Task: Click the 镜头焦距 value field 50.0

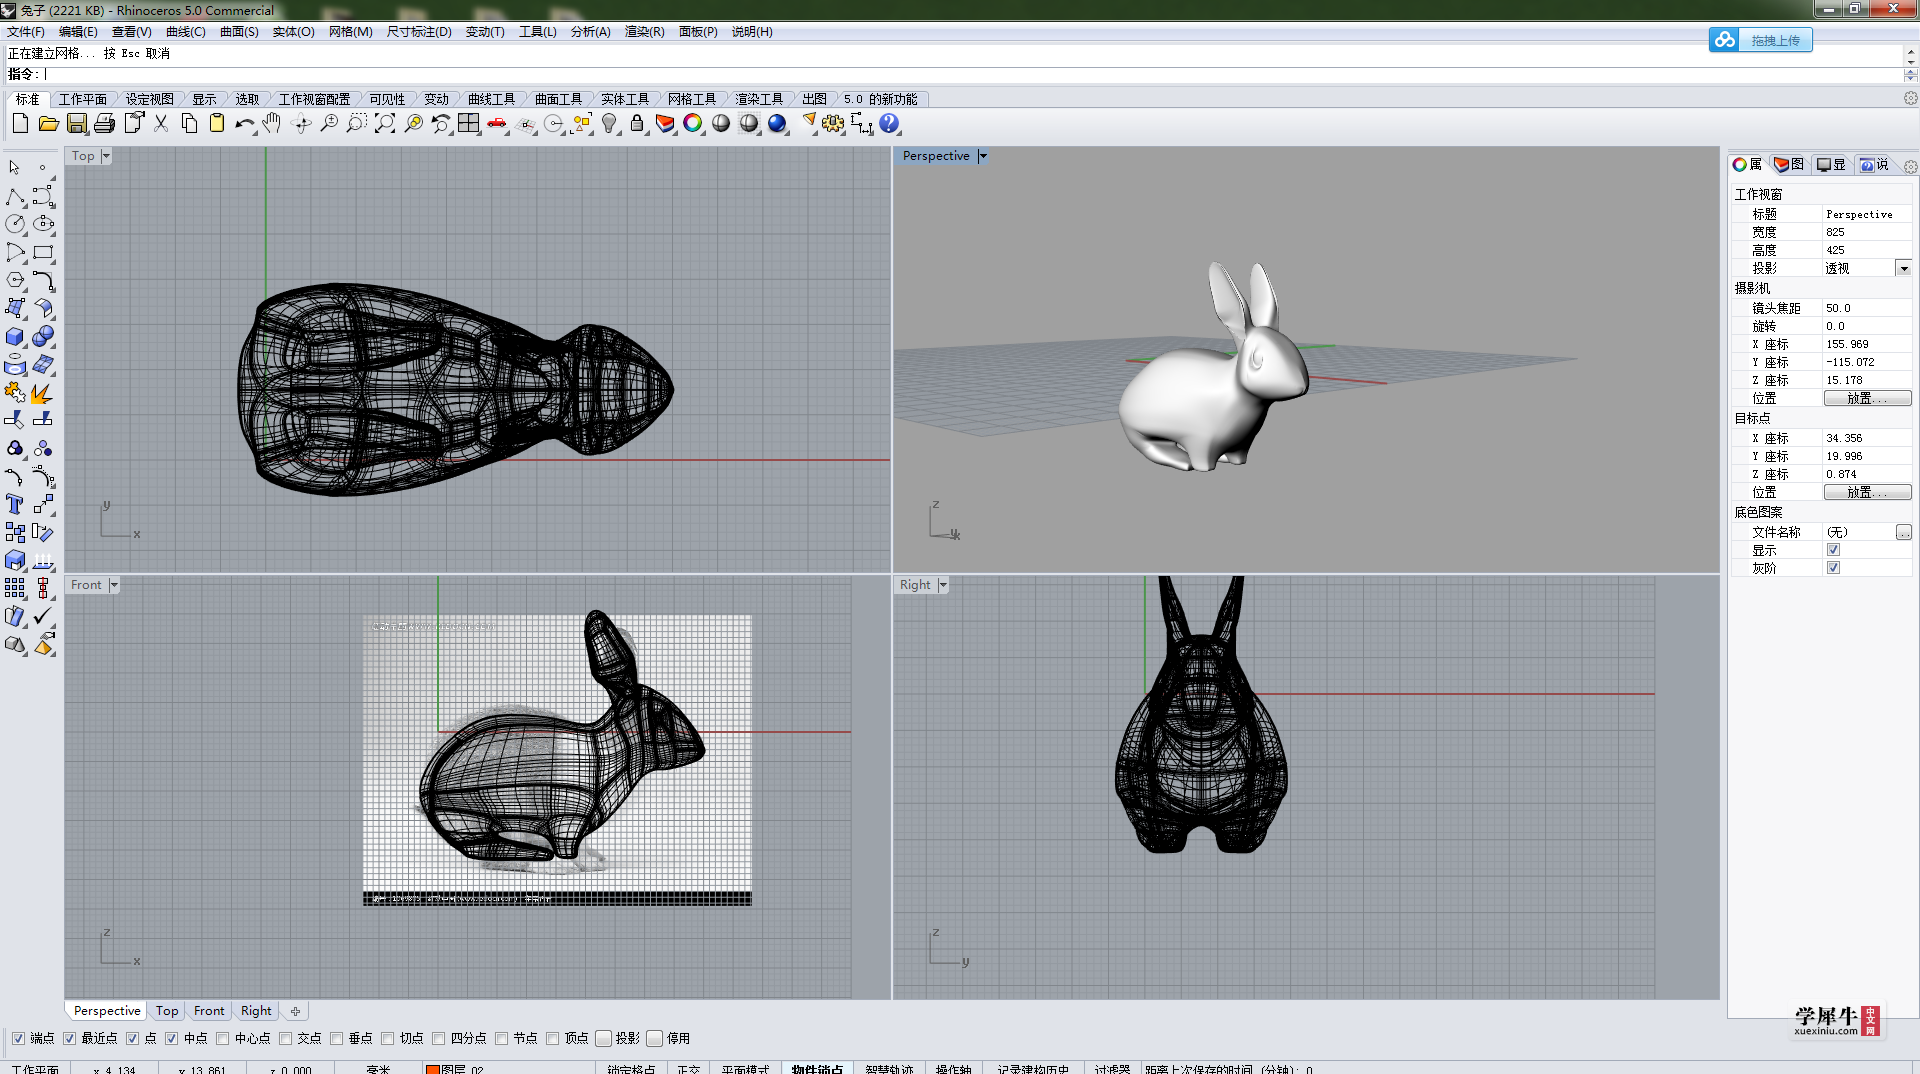Action: (x=1866, y=308)
